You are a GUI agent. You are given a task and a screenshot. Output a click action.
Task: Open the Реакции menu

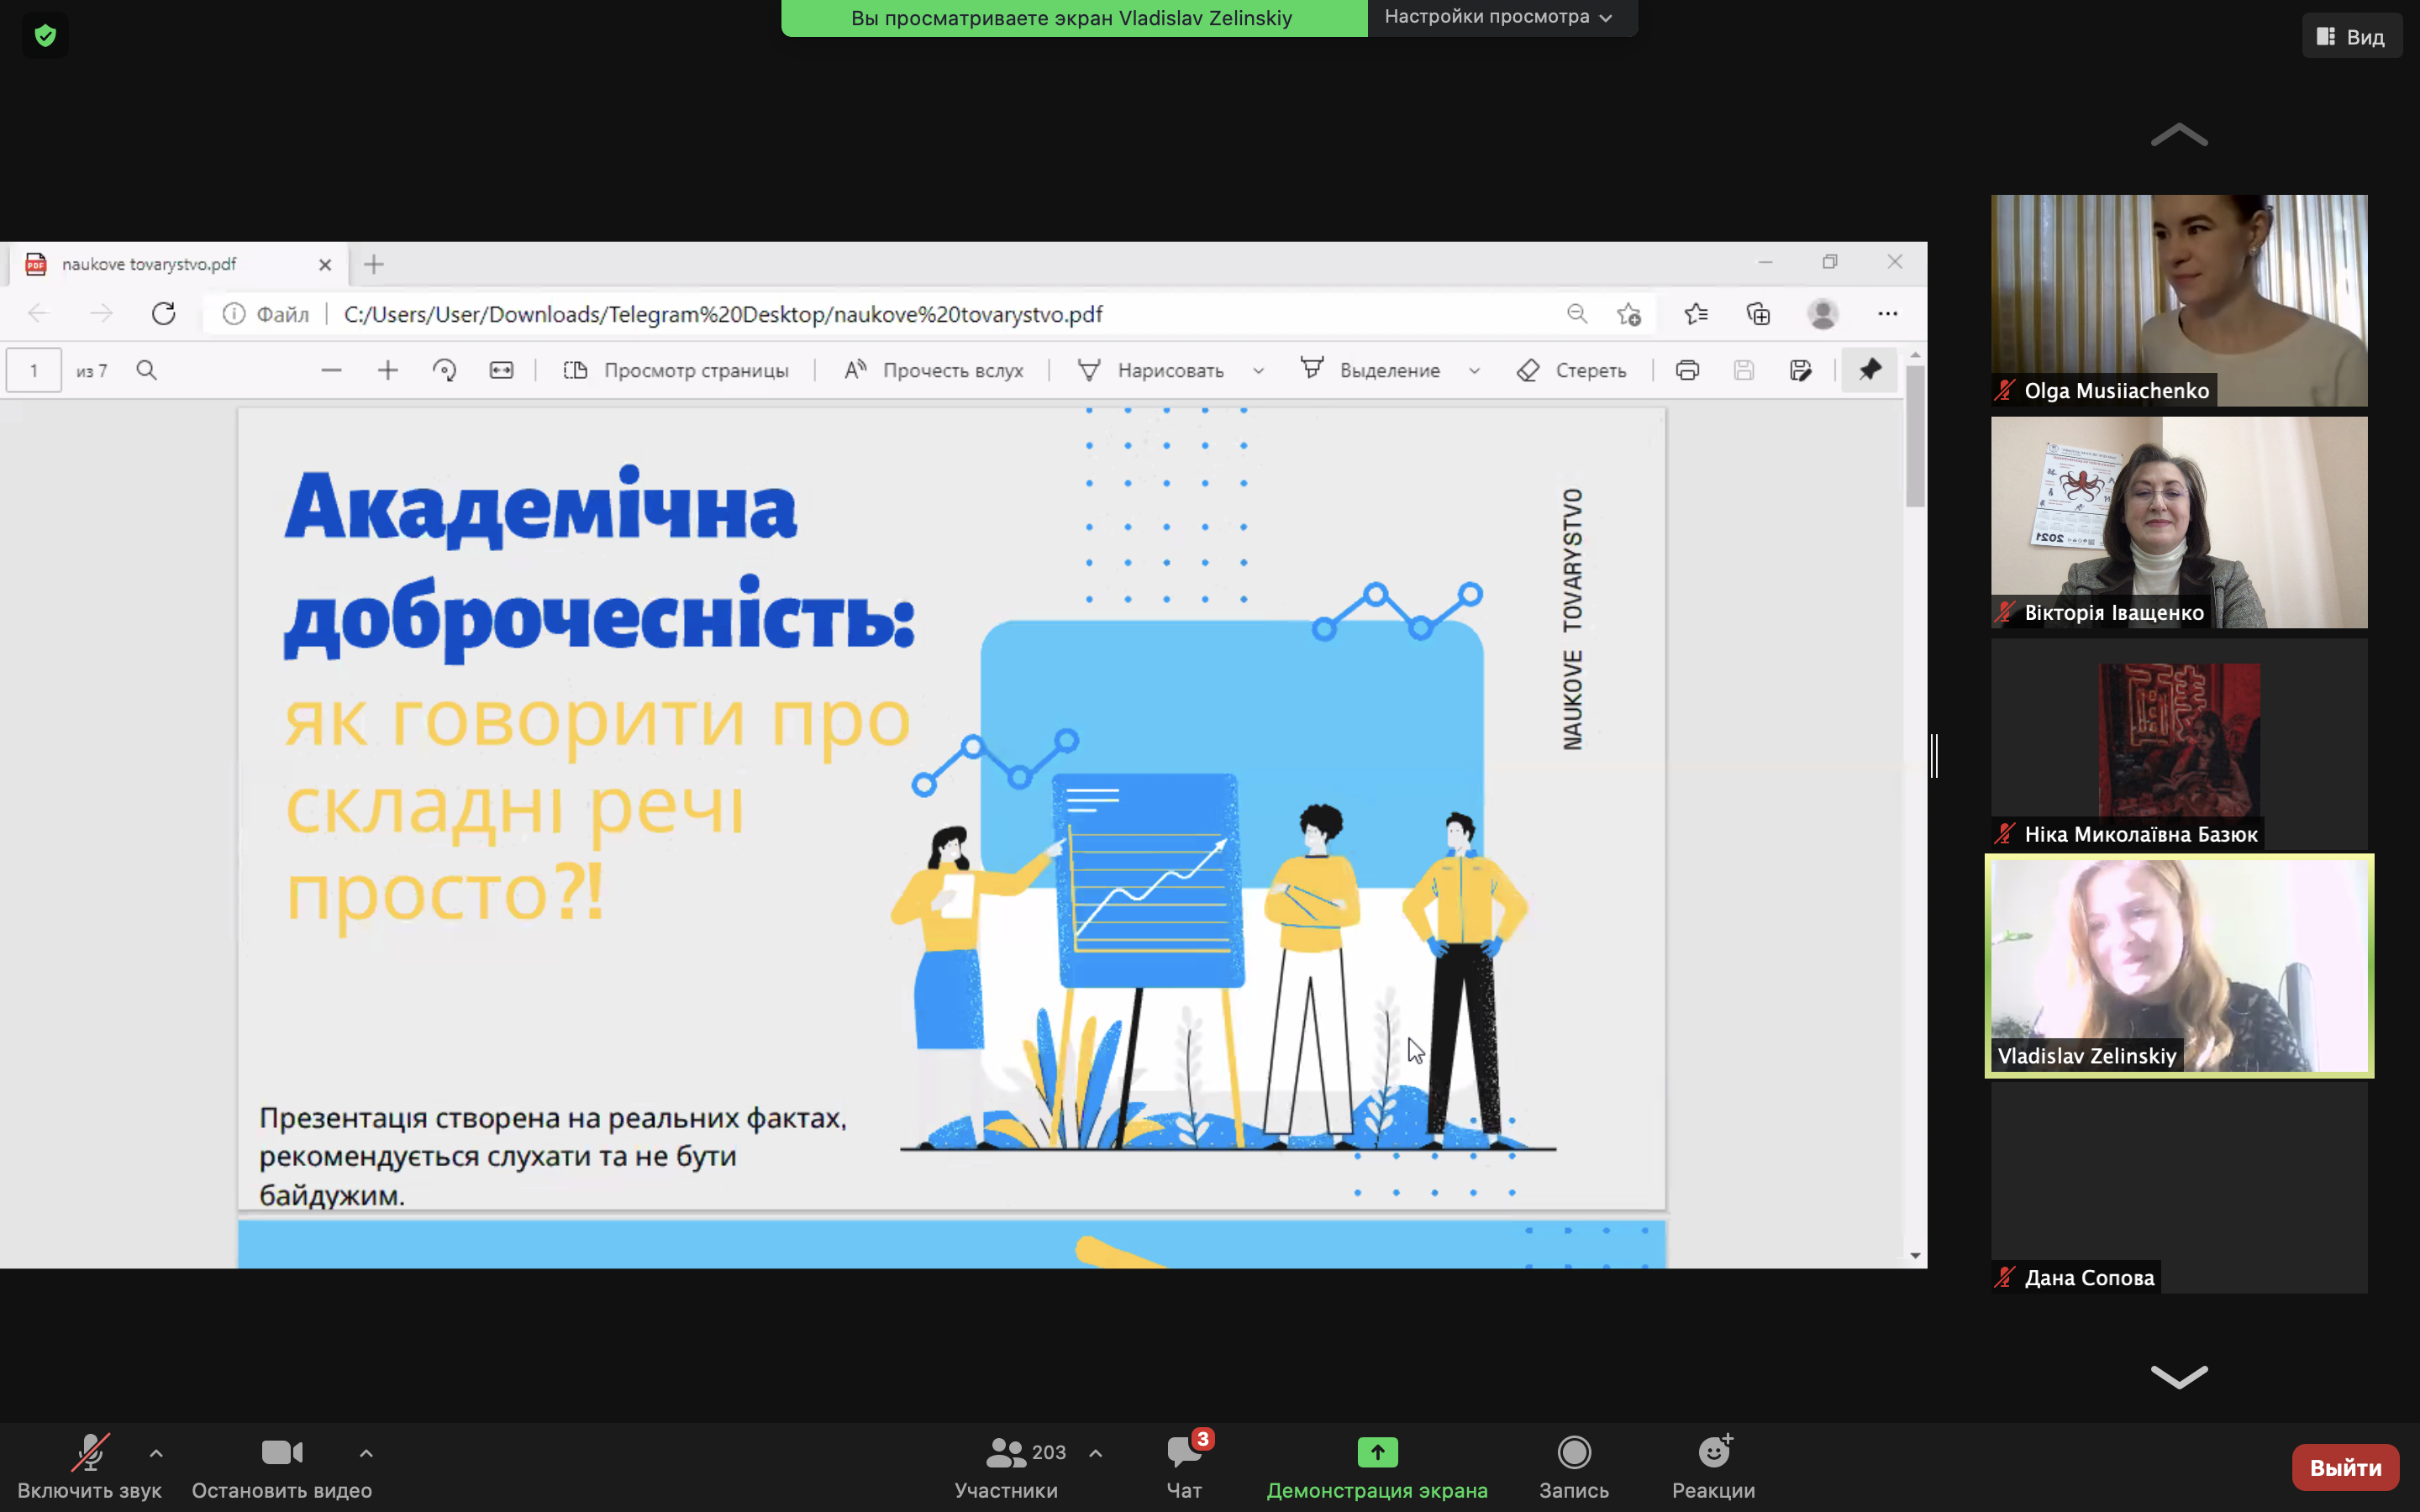click(x=1714, y=1467)
